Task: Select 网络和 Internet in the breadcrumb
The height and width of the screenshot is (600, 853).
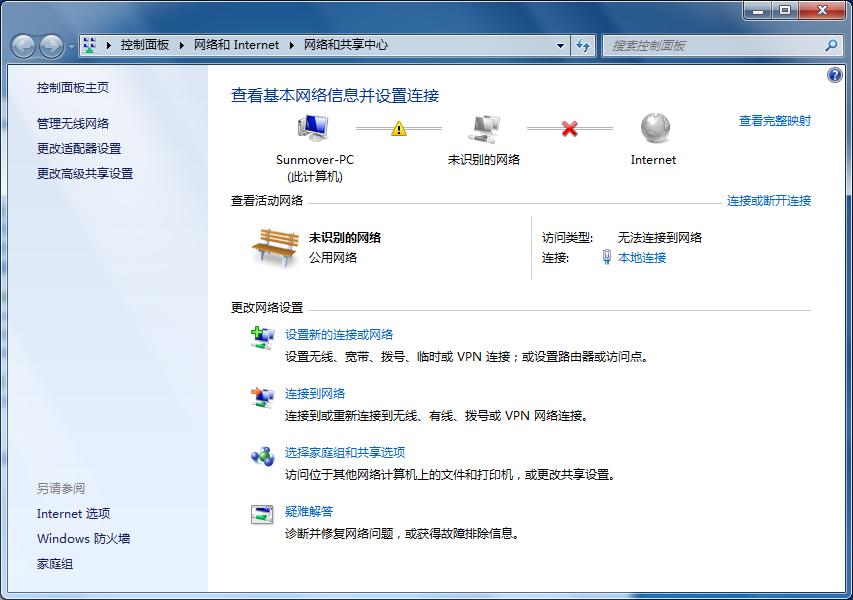Action: coord(237,45)
